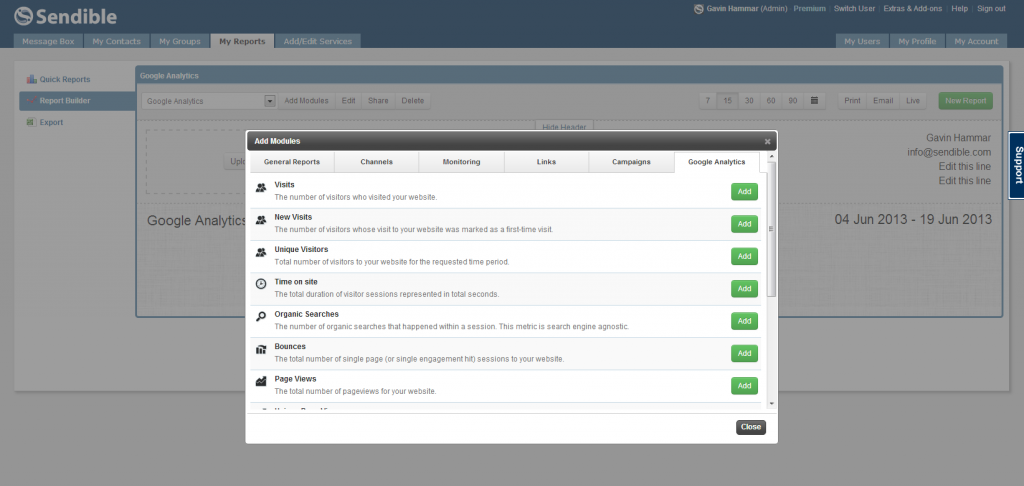Viewport: 1024px width, 486px height.
Task: Click the Close button in the dialog
Action: click(751, 427)
